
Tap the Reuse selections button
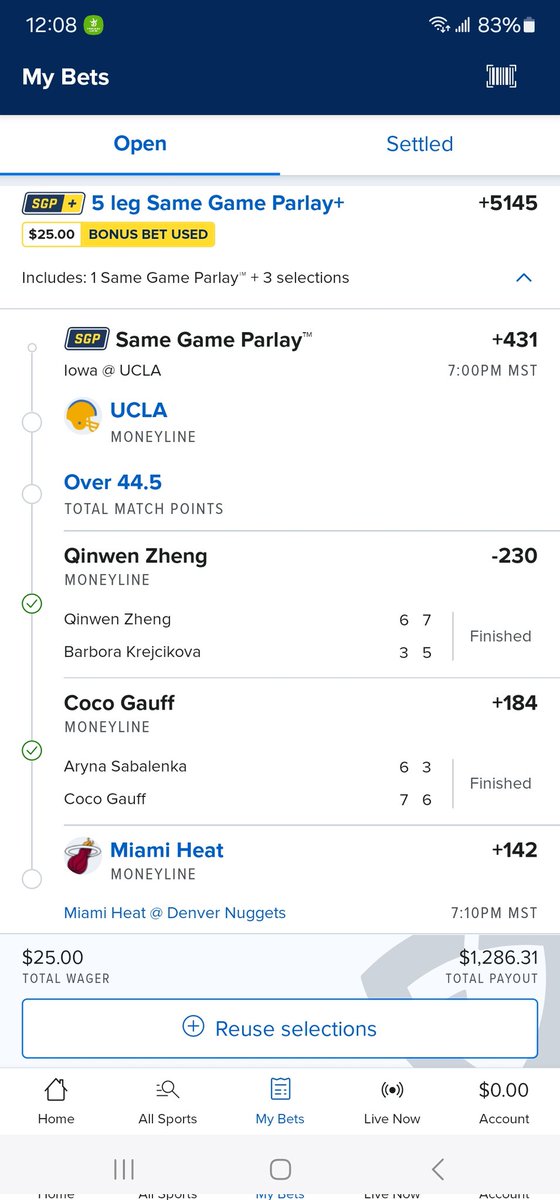(x=279, y=1028)
